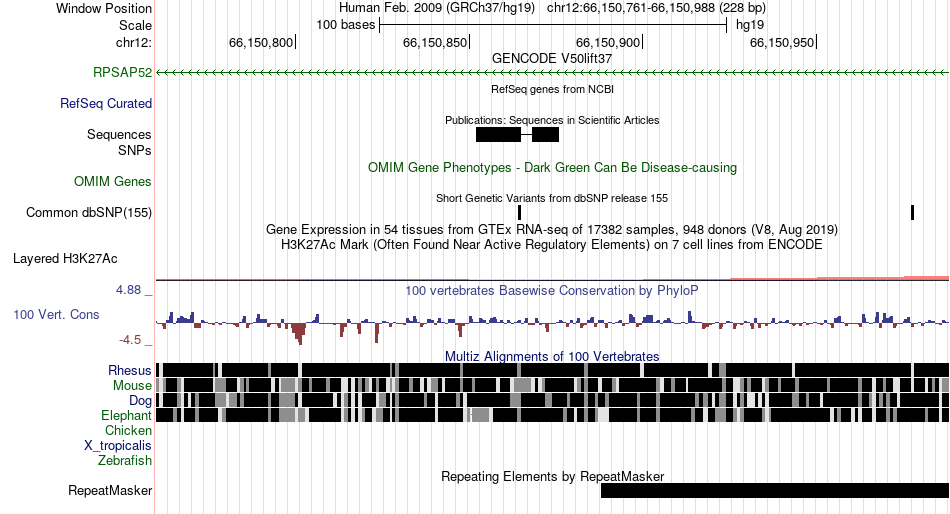Click the RefSeq genes from NCBI title
The image size is (950, 514).
pos(553,90)
